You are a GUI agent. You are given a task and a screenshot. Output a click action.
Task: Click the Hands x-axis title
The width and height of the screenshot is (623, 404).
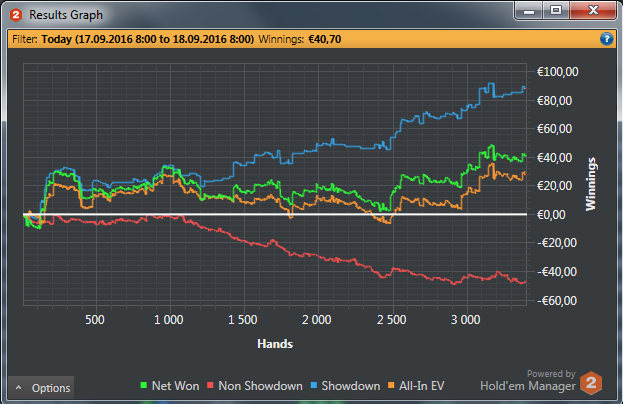click(275, 344)
